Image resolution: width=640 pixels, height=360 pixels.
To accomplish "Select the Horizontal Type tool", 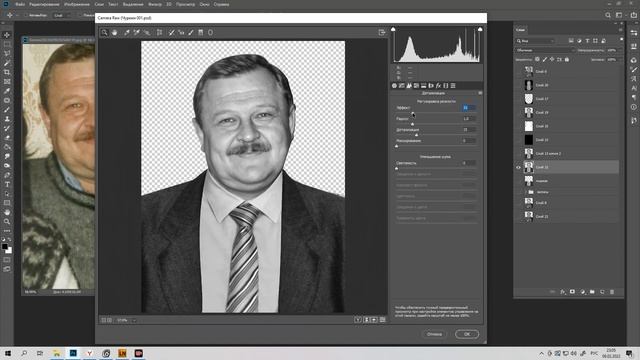I will [x=7, y=184].
